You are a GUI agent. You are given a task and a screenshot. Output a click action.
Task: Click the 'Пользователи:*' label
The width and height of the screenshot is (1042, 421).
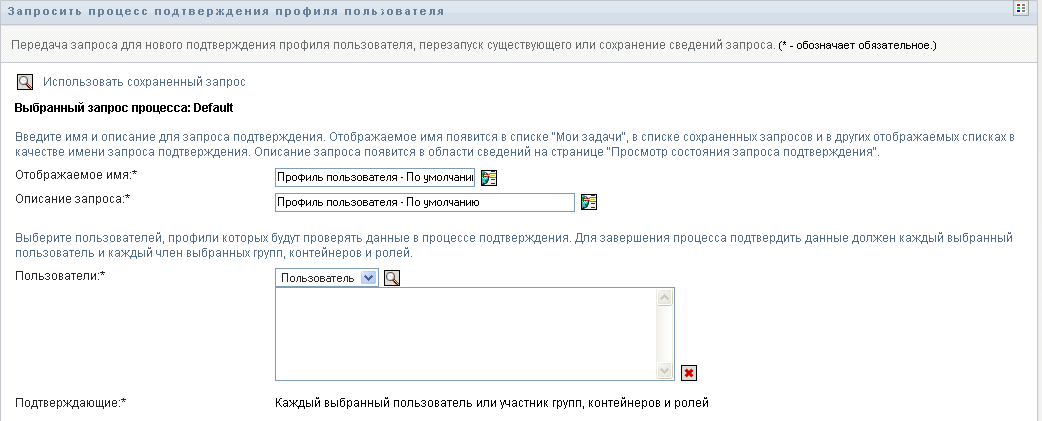click(60, 276)
